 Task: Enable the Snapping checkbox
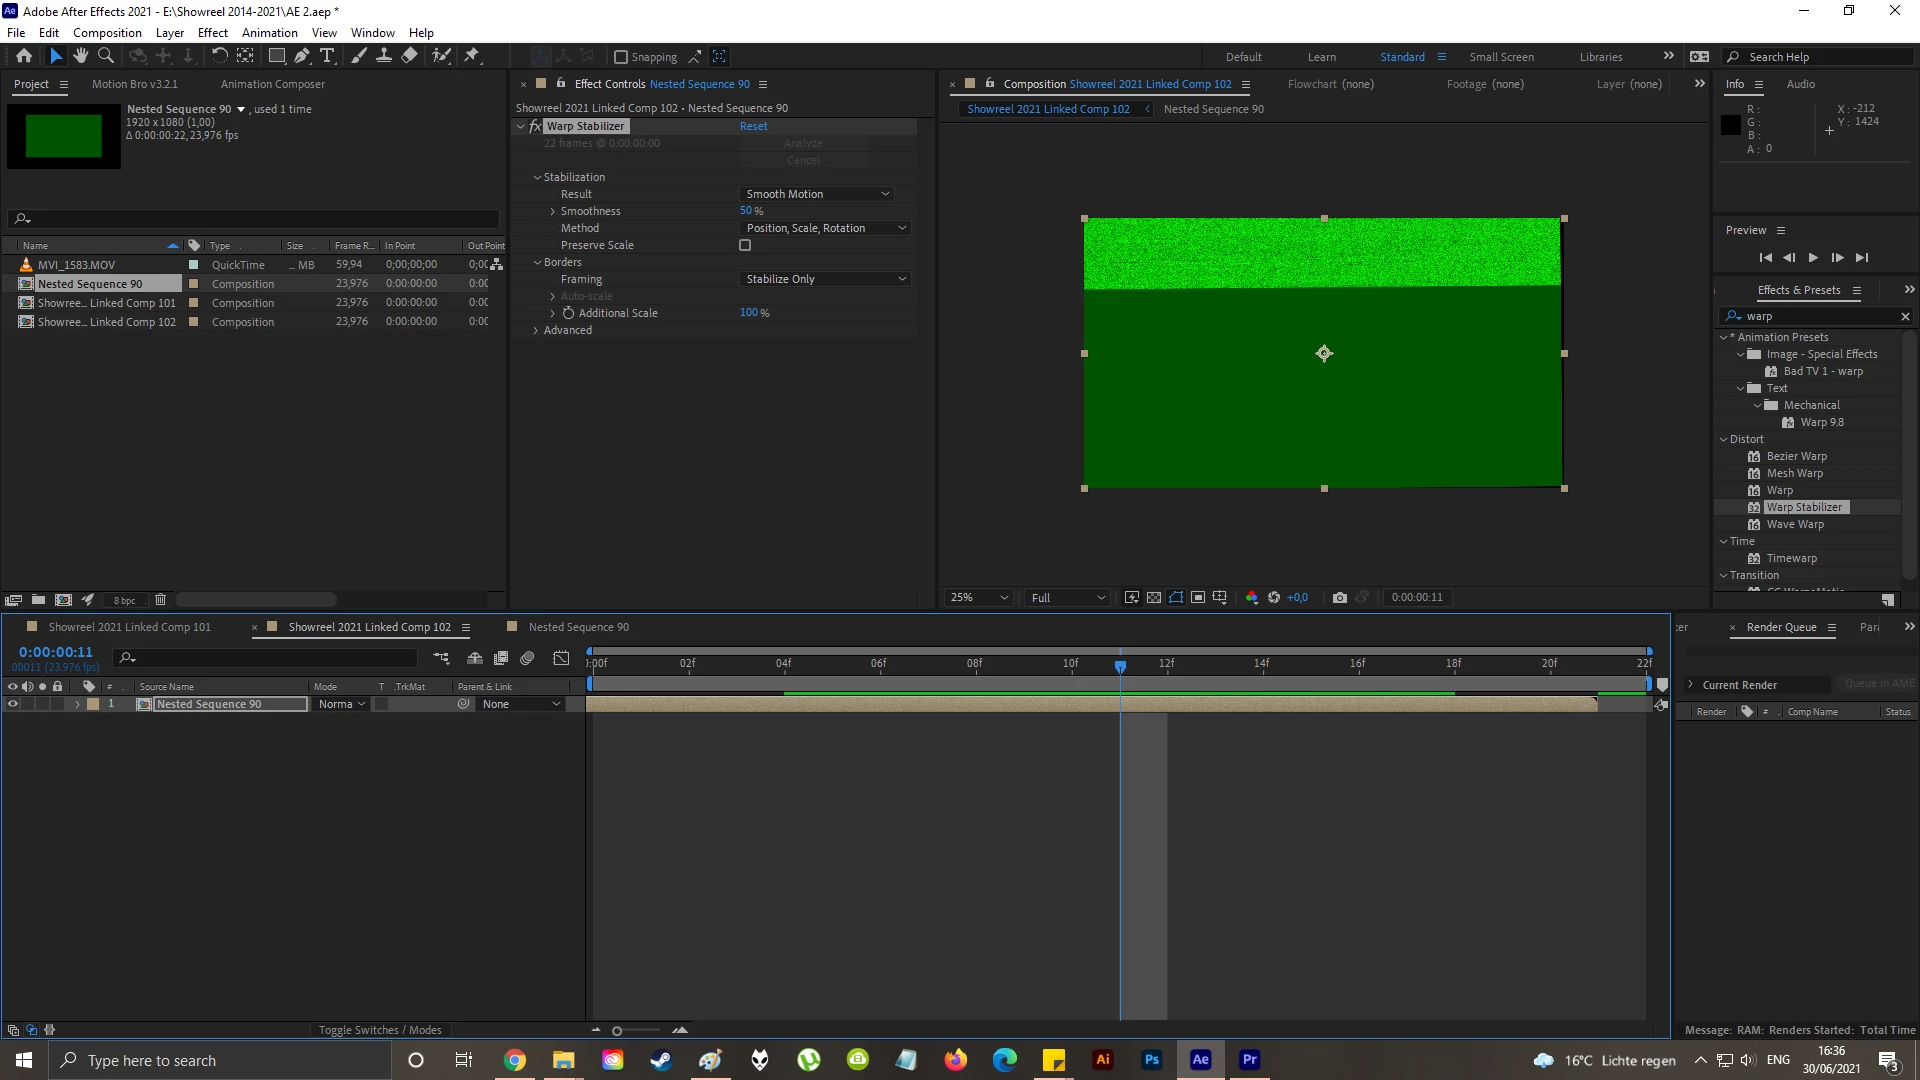click(x=621, y=57)
